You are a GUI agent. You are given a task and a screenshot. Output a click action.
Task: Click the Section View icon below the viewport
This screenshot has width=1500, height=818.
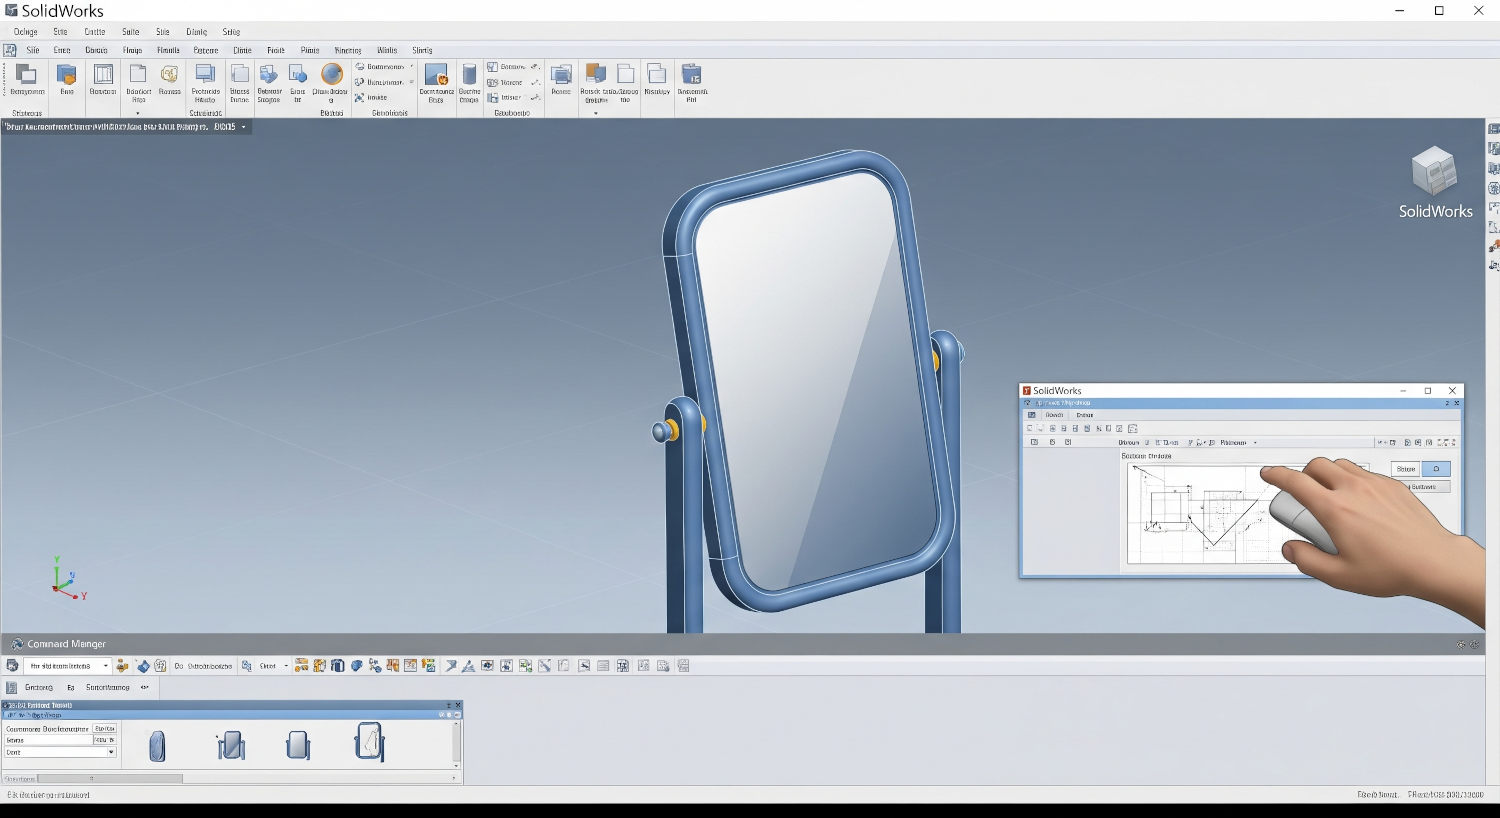click(x=355, y=665)
